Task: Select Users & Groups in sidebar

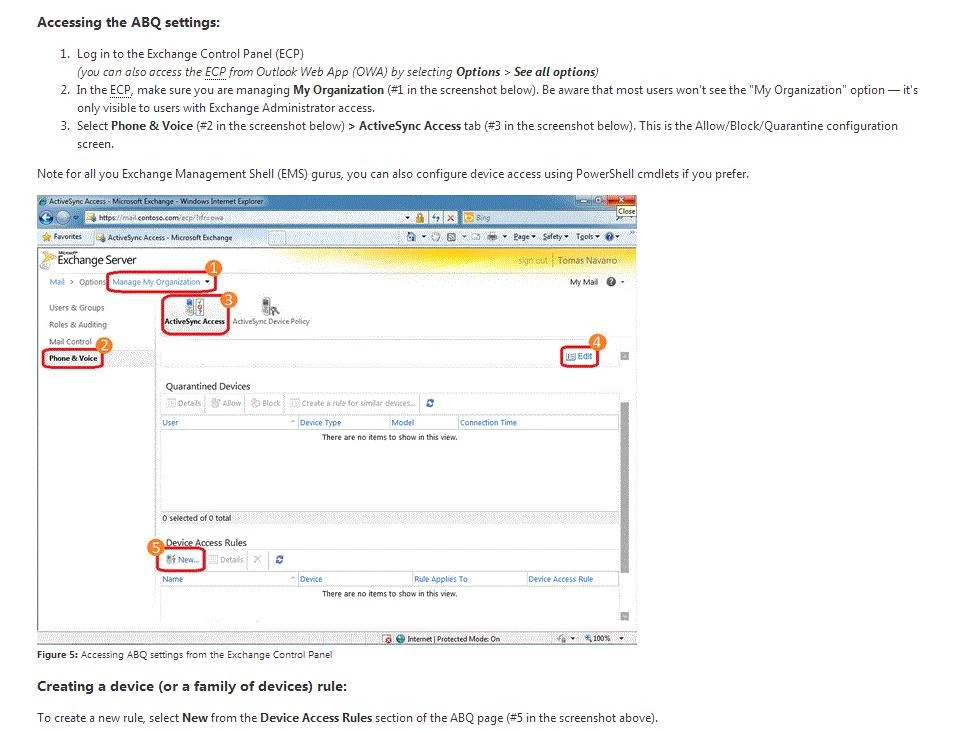Action: click(77, 307)
